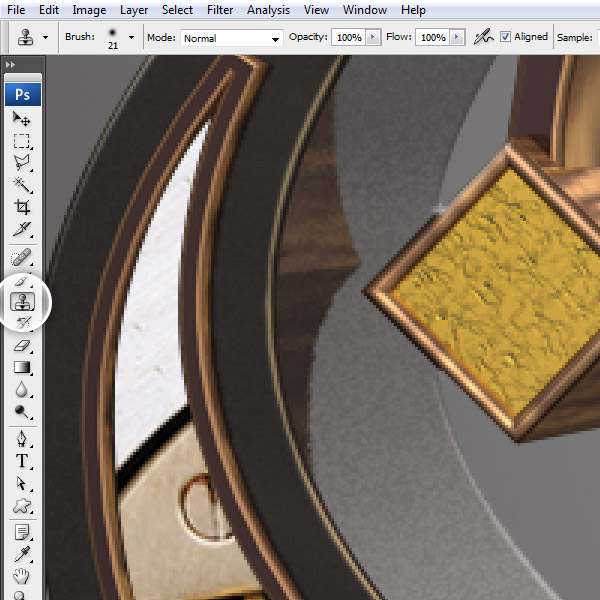
Task: Select the Rectangular Marquee tool
Action: (22, 141)
